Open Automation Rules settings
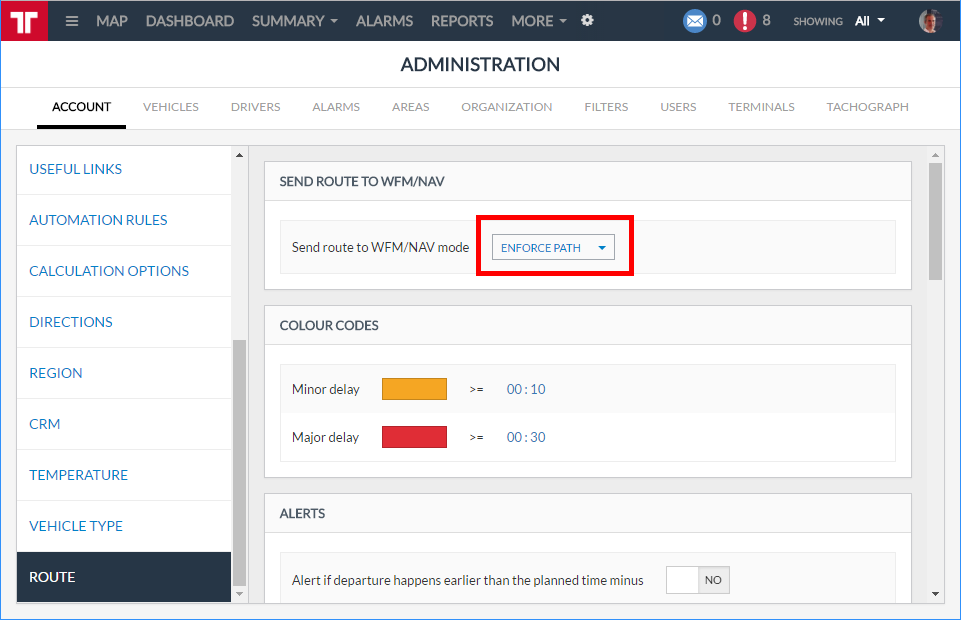961x620 pixels. (98, 220)
